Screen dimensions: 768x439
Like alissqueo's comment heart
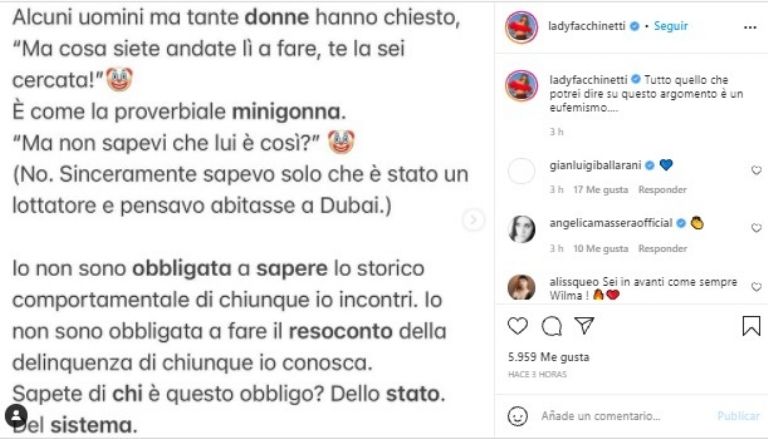pyautogui.click(x=756, y=287)
